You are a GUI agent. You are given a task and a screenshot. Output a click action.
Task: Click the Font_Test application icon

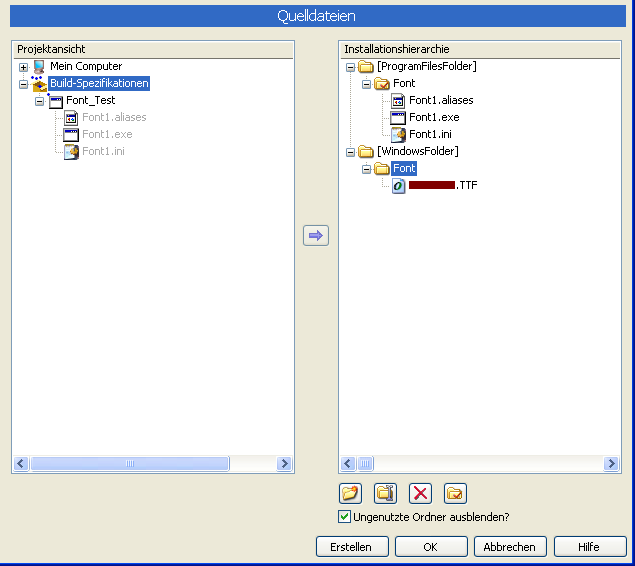[55, 101]
